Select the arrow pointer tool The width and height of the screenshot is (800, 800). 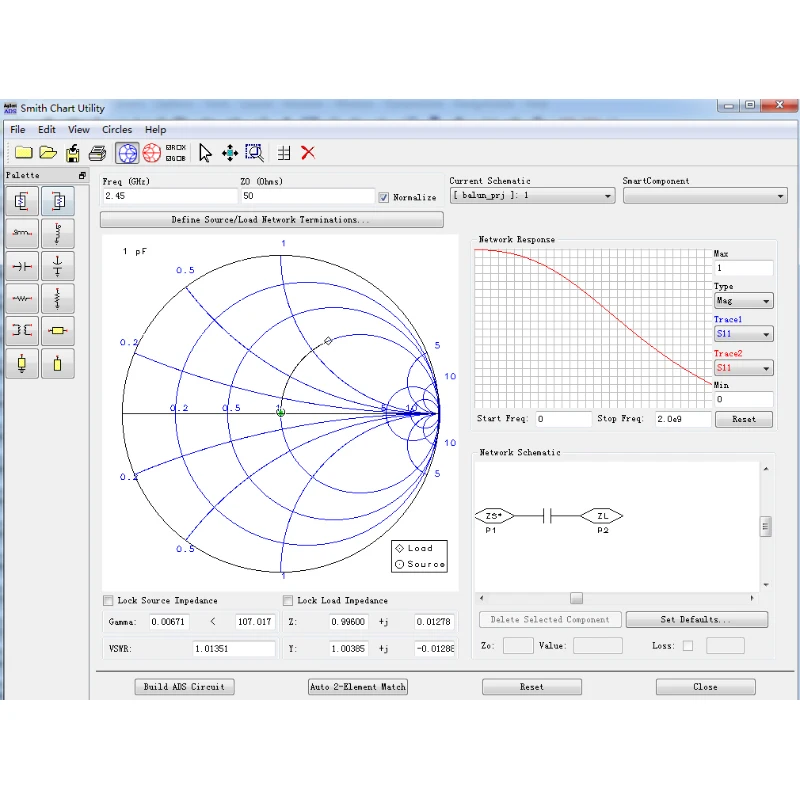[205, 153]
